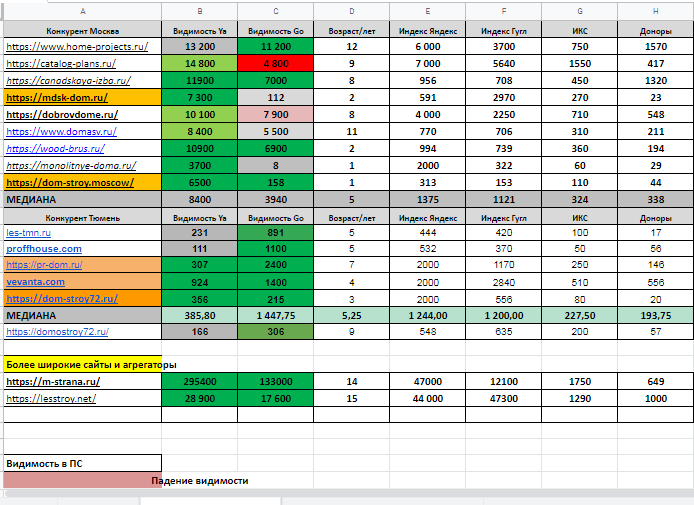Select the cell with value 11 200
694x505 pixels.
pos(276,46)
